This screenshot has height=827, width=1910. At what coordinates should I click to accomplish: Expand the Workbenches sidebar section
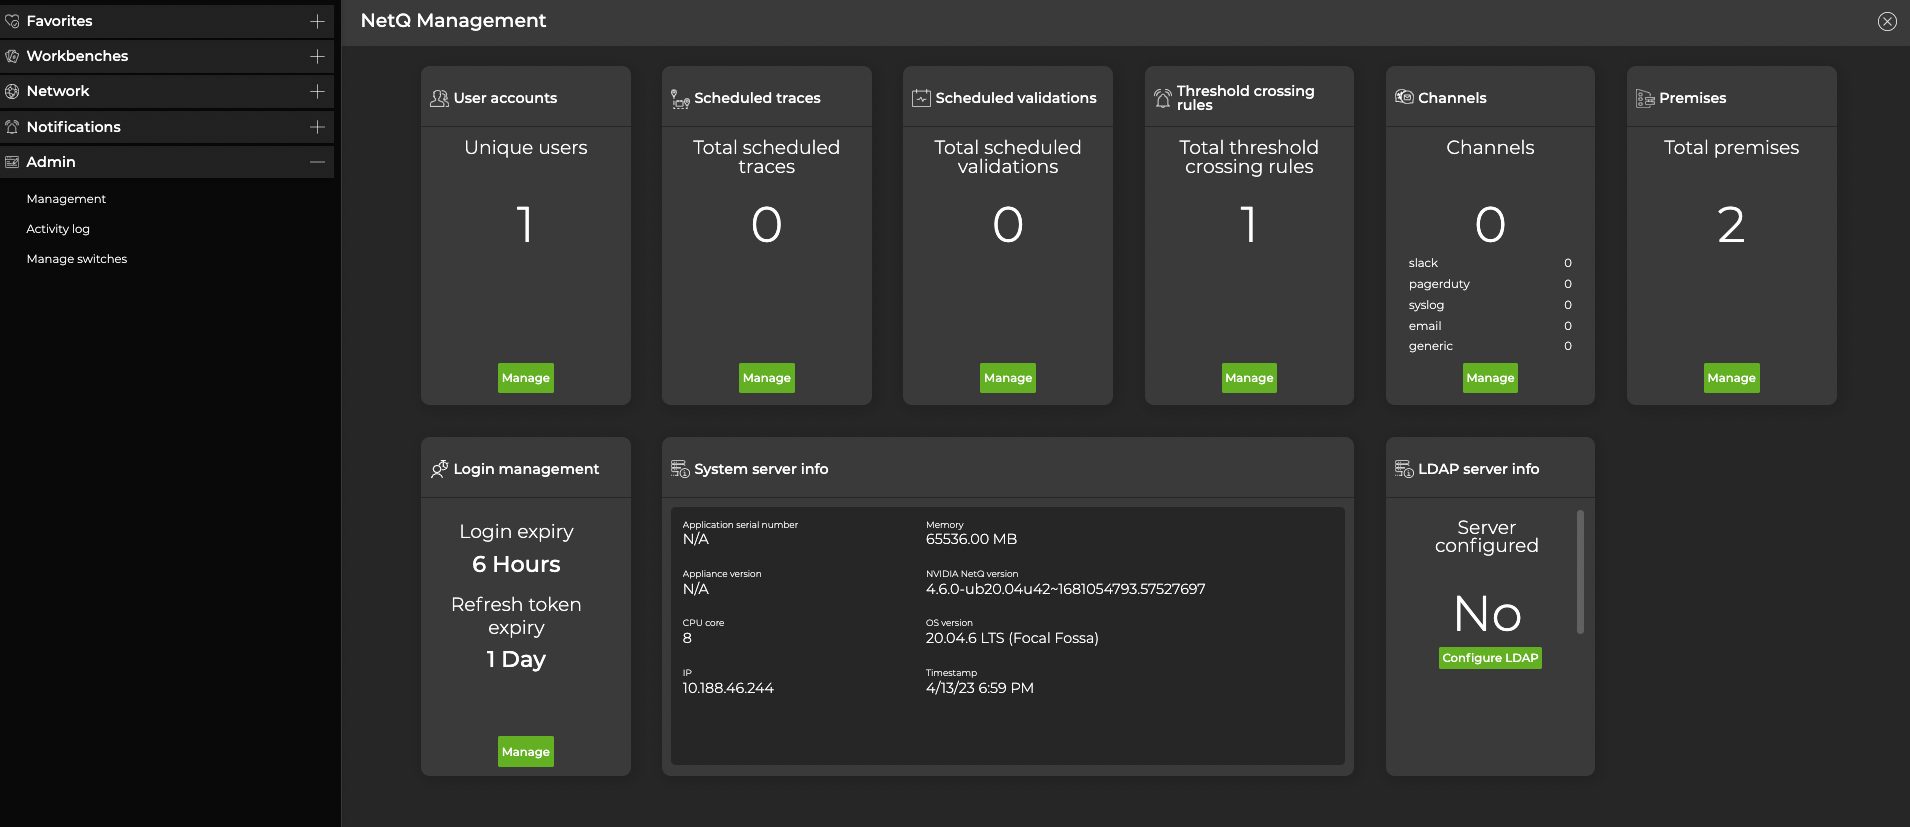point(317,56)
